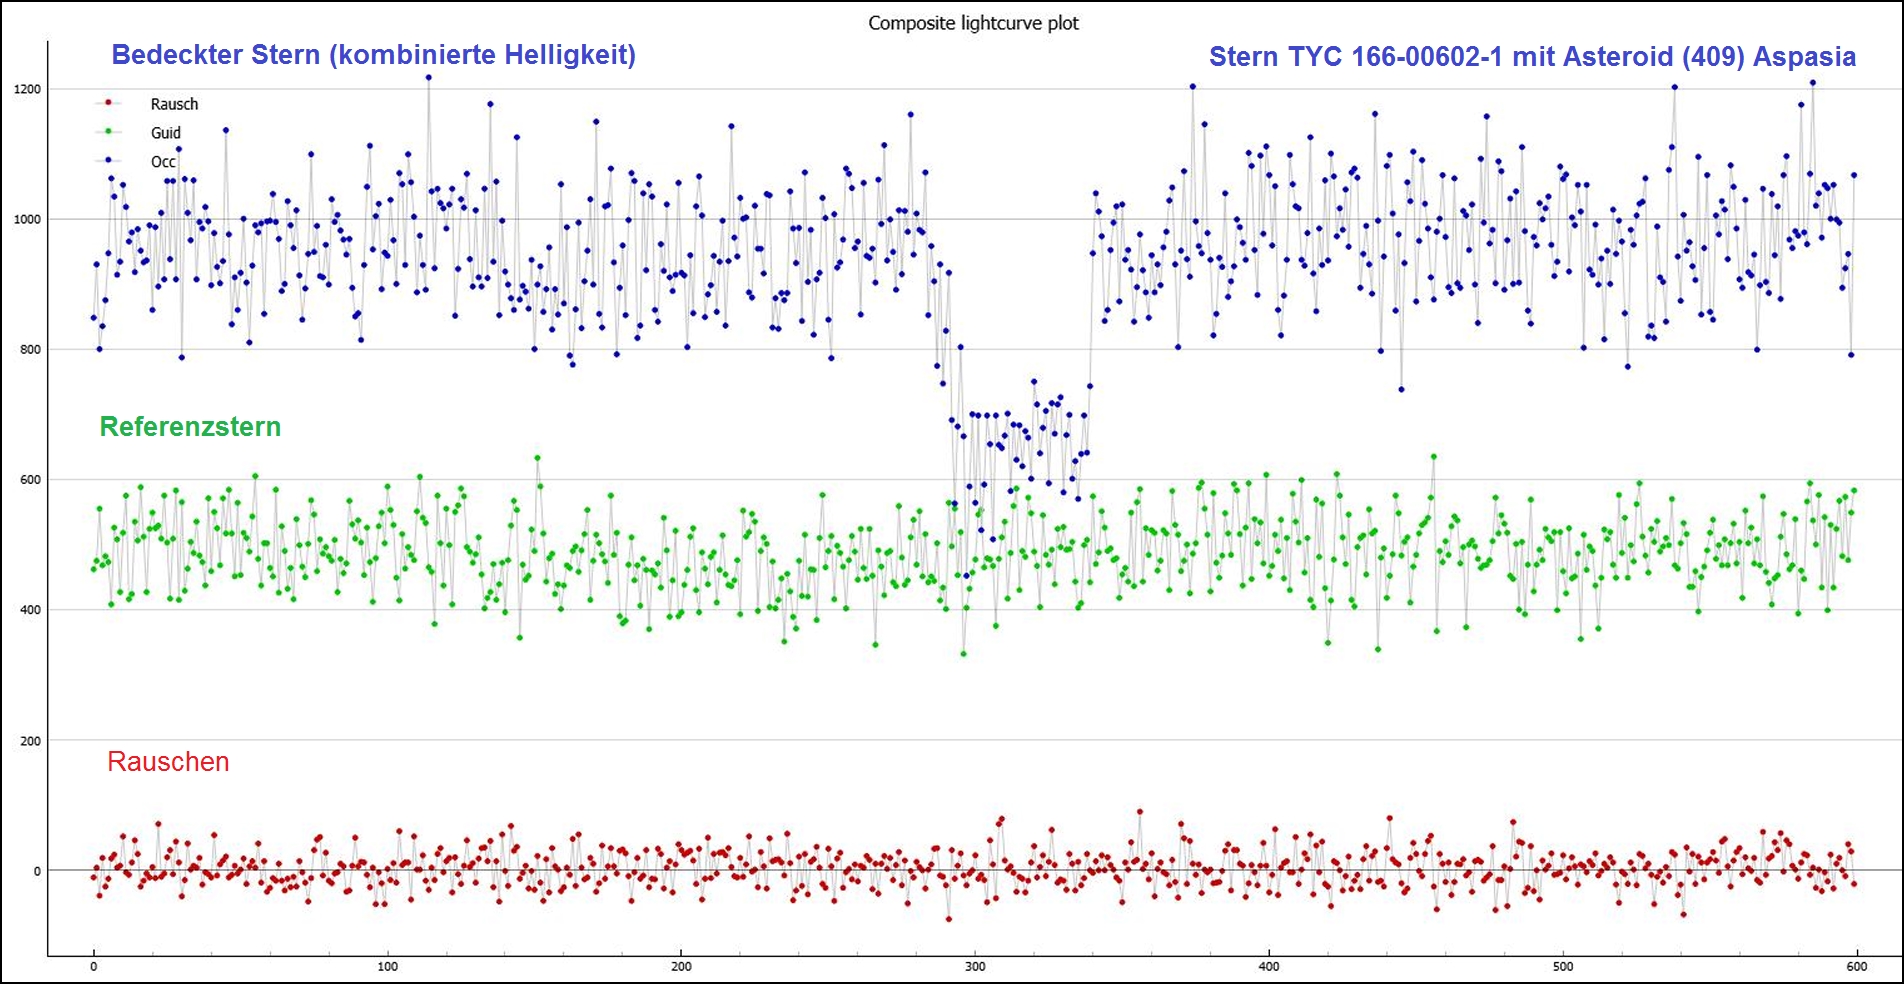
Task: Click x-axis tick label 300
Action: tap(975, 967)
